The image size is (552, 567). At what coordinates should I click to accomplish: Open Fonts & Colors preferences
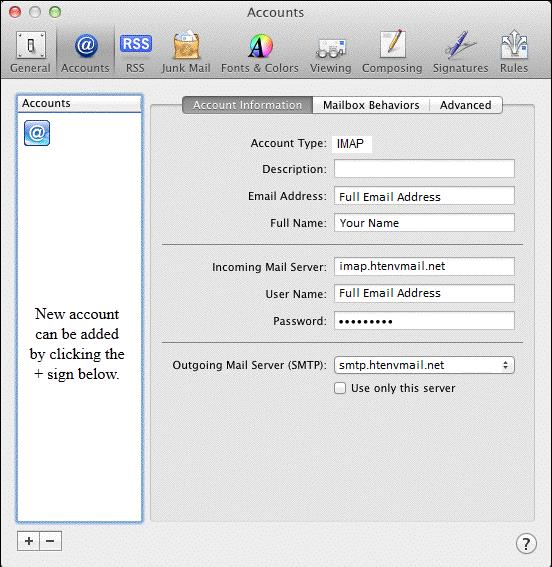point(260,52)
